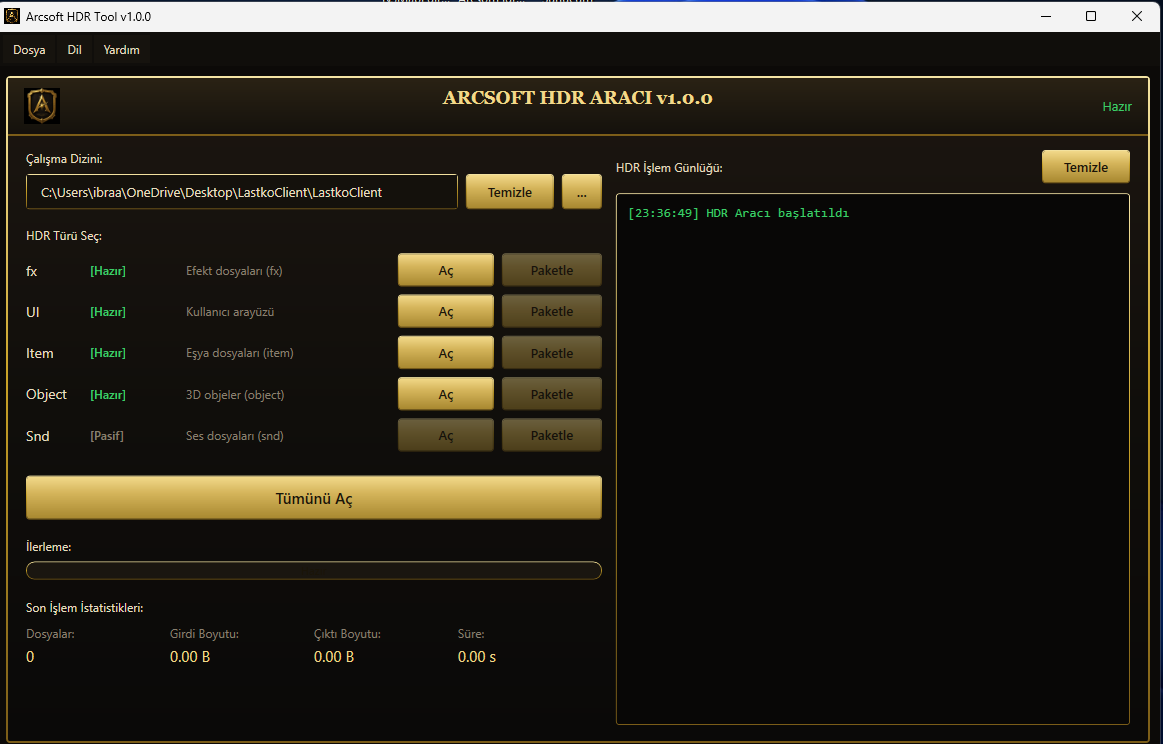Image resolution: width=1163 pixels, height=744 pixels.
Task: Click the [Hazır] status of UI row
Action: [x=108, y=312]
